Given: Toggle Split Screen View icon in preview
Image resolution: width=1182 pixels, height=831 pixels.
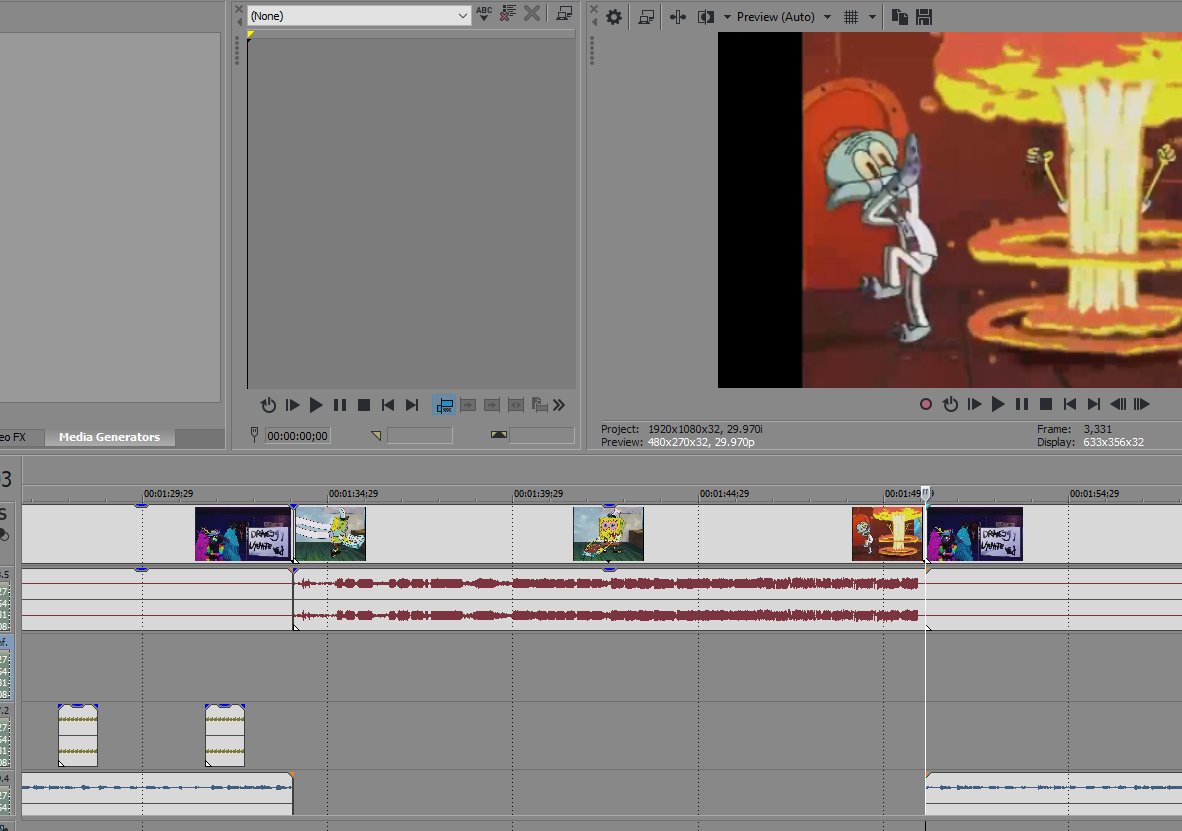Looking at the screenshot, I should [x=706, y=17].
